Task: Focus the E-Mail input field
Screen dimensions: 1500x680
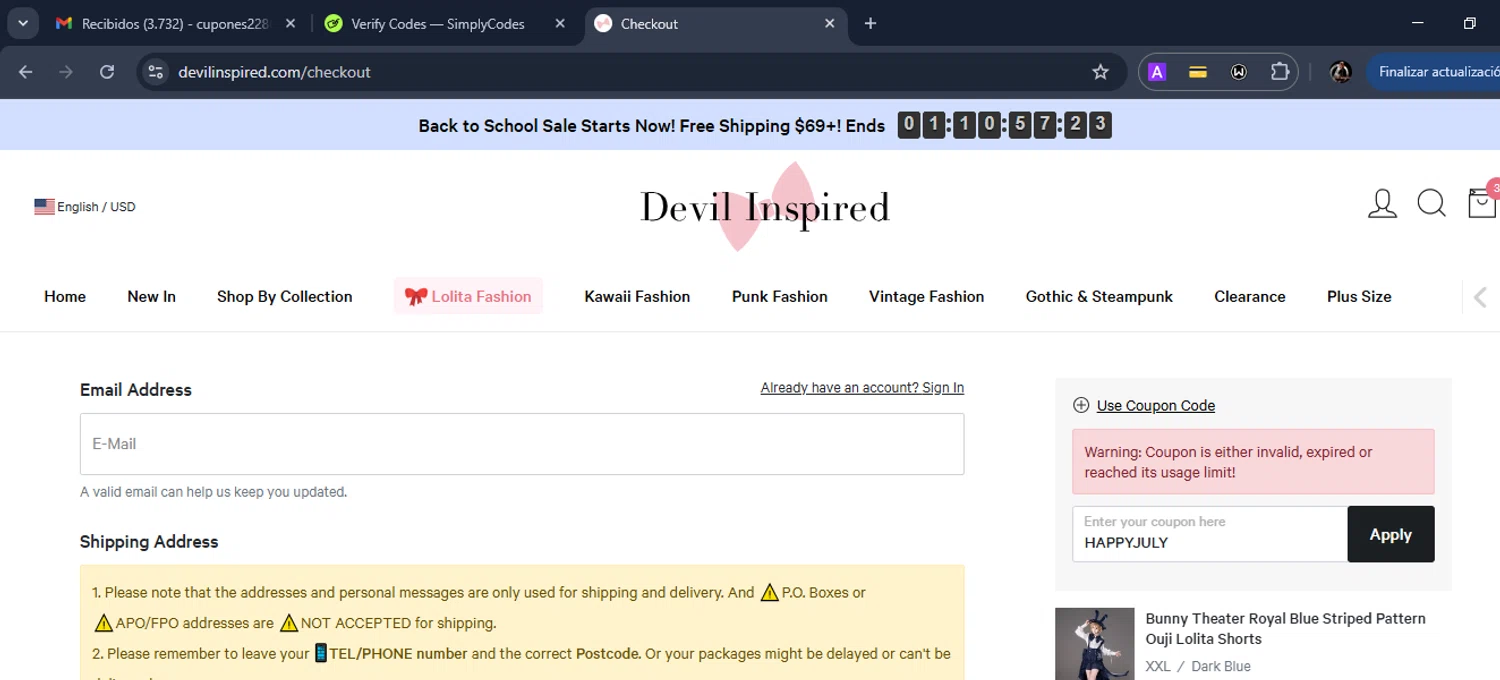Action: [522, 444]
